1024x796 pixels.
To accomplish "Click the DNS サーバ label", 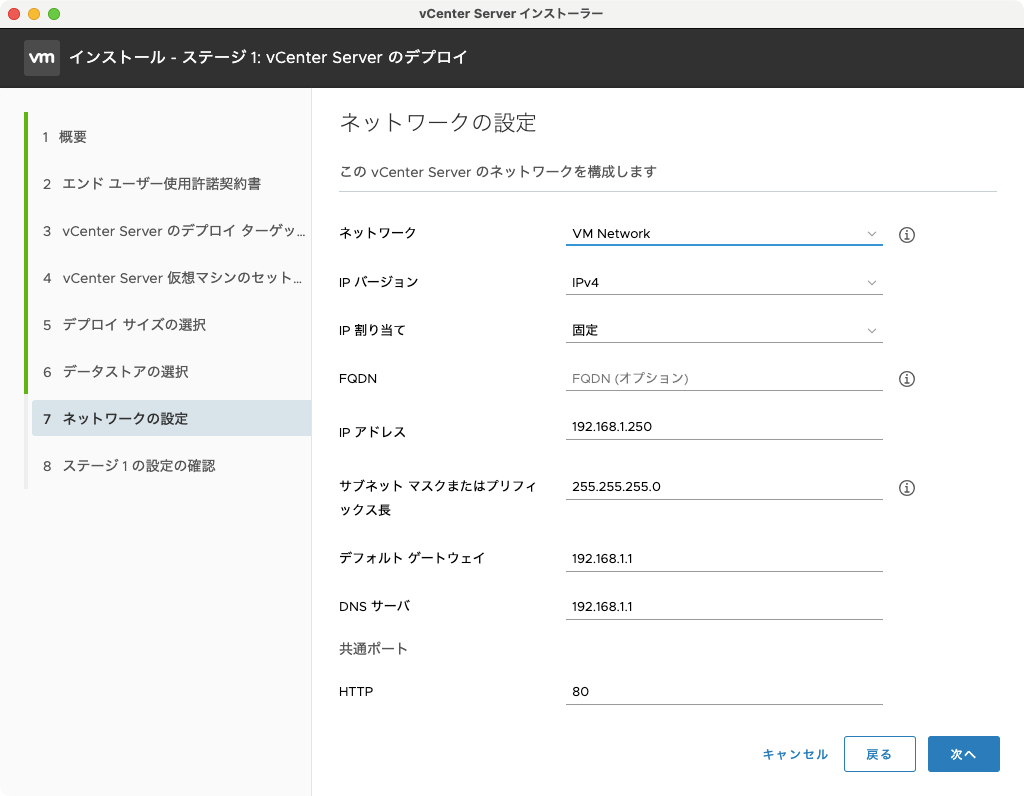I will point(374,607).
